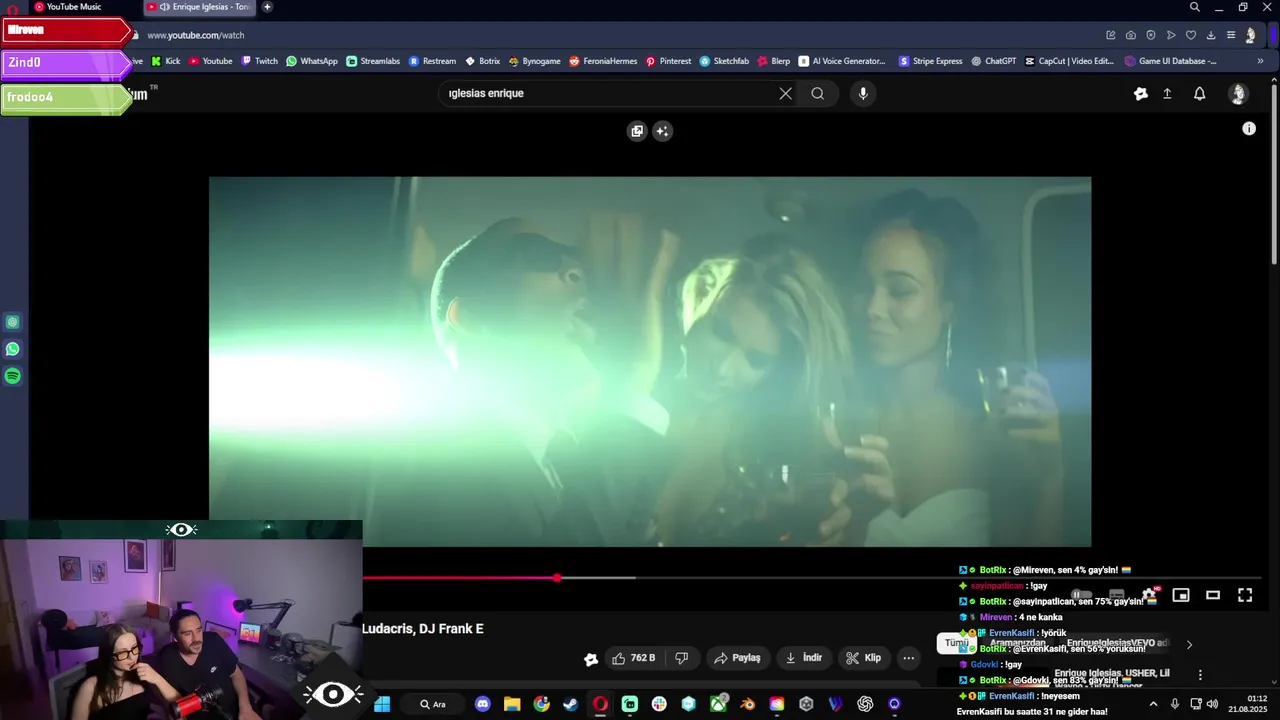Open the taskbar Ara search box
Viewport: 1280px width, 720px height.
point(432,704)
